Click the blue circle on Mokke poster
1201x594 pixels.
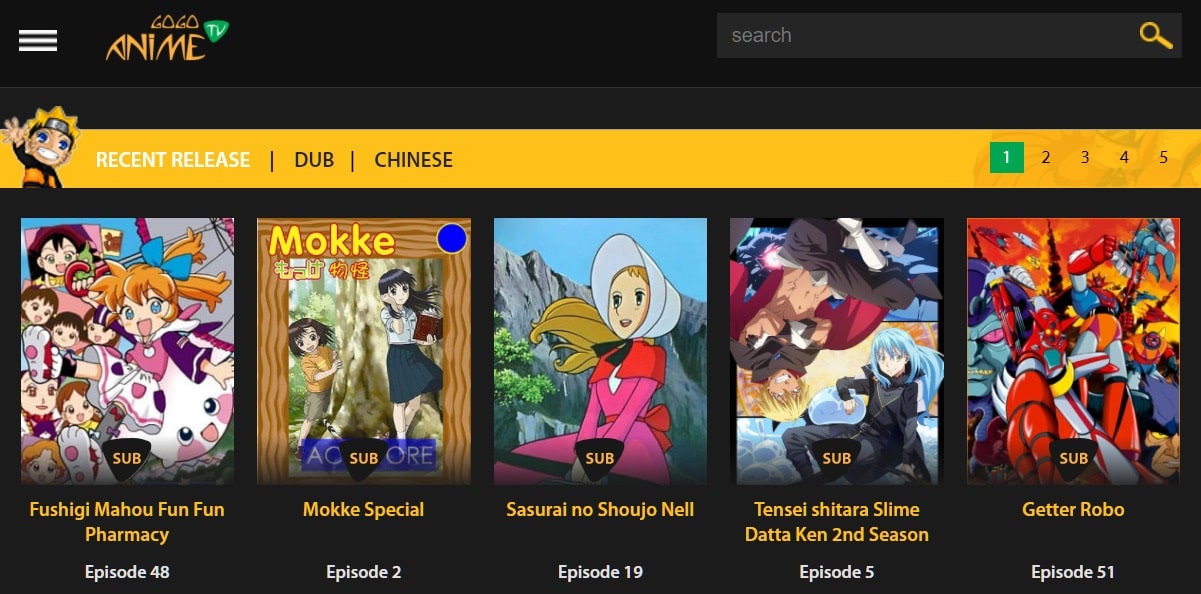452,238
